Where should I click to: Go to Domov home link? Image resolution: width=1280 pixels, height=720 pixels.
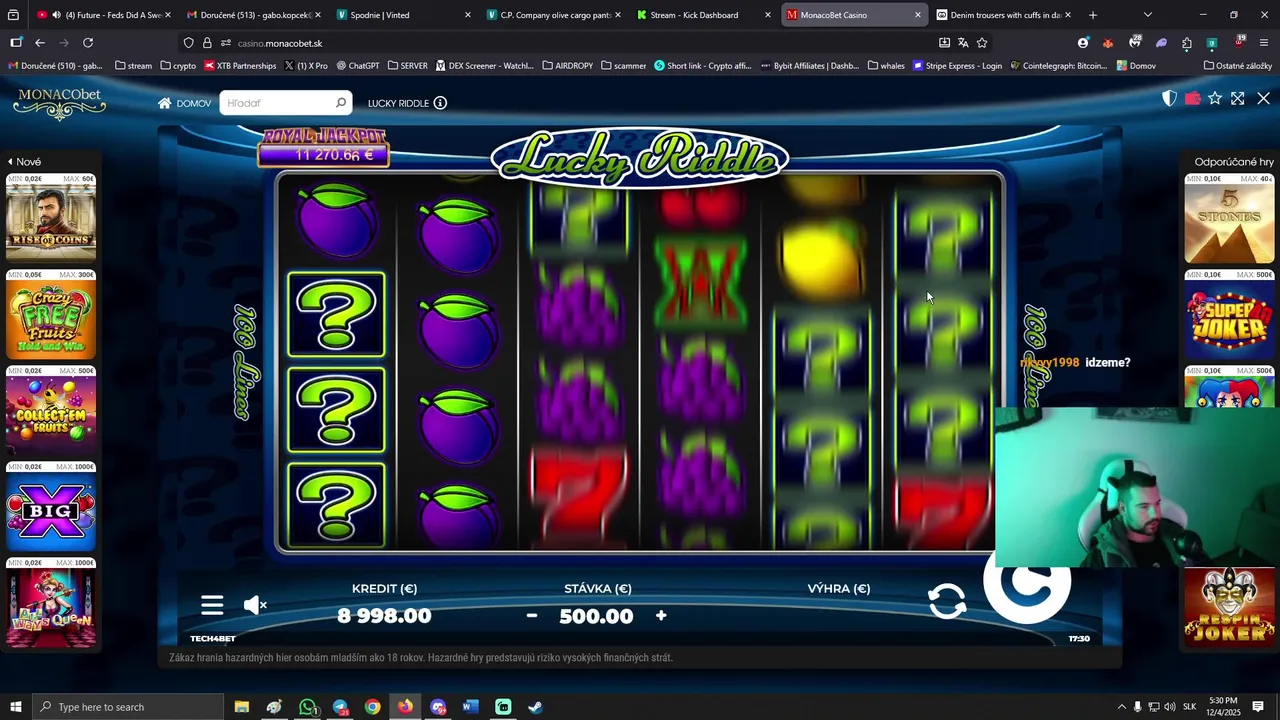pos(184,103)
